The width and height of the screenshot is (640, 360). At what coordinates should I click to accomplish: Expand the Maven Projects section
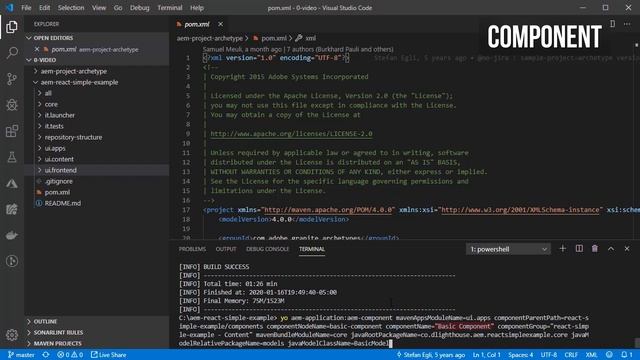29,344
